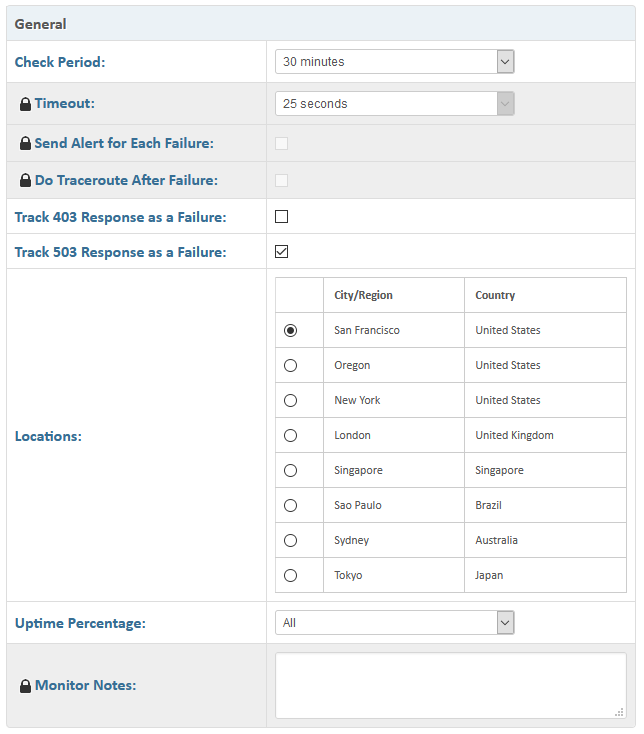Click the Monitor Notes resize grip

point(619,712)
